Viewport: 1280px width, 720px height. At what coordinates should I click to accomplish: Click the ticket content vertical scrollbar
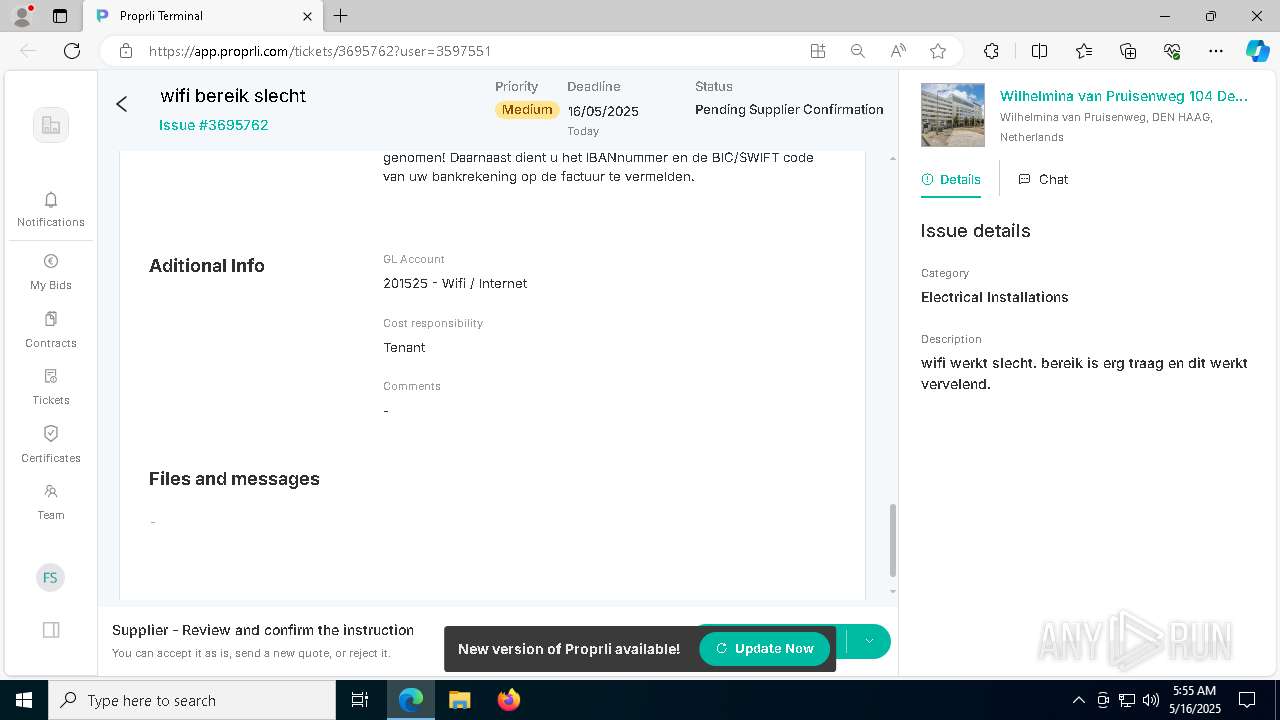coord(892,540)
